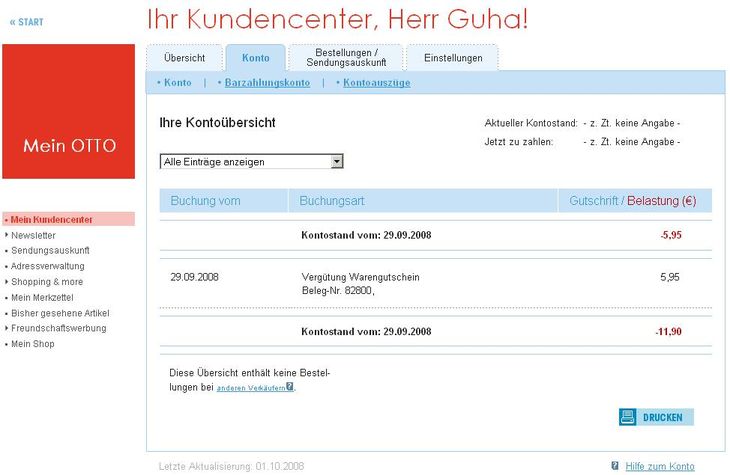Return via the « START link

27,21
